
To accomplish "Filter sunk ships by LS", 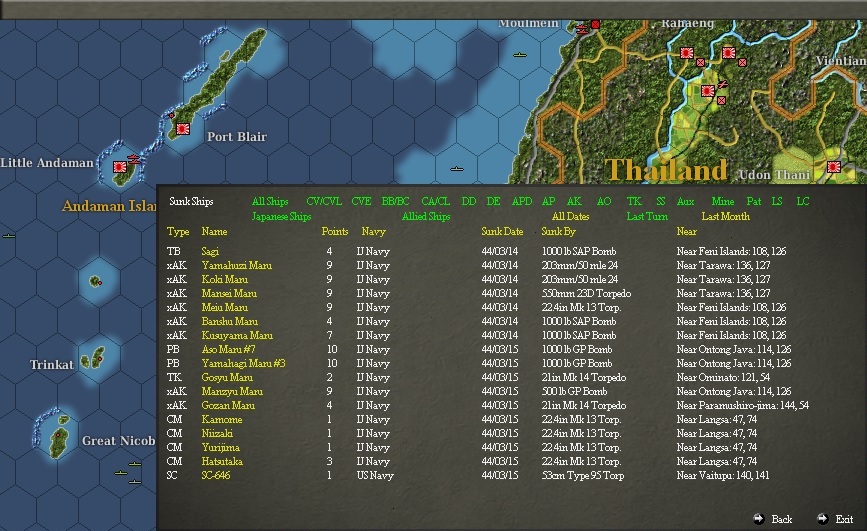I will [x=777, y=201].
